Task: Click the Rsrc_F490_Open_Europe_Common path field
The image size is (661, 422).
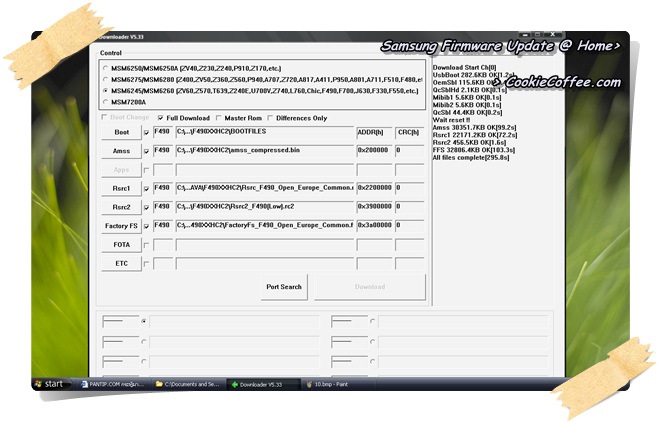Action: pyautogui.click(x=265, y=188)
